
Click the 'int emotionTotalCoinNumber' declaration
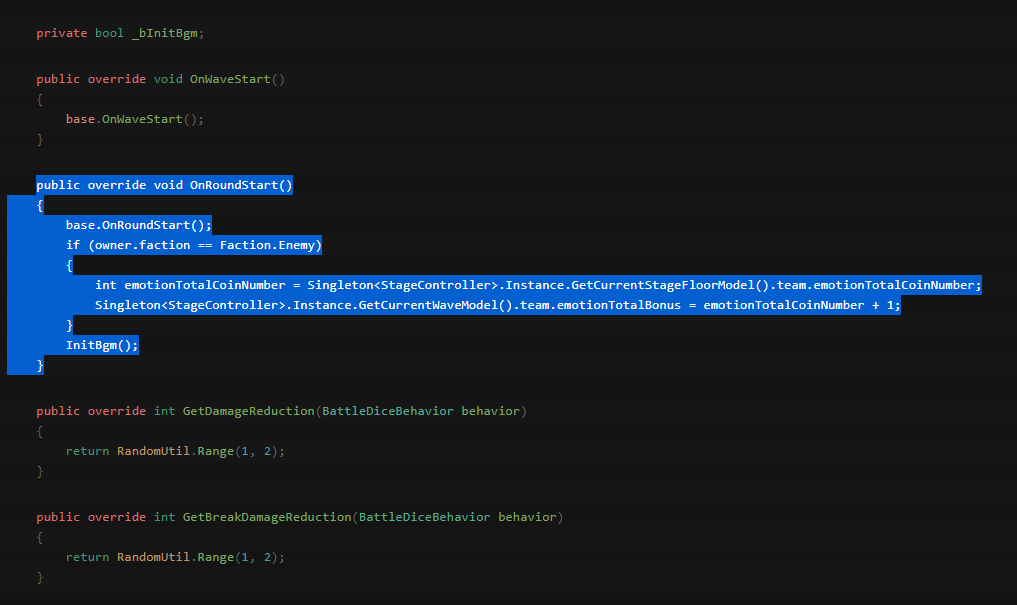click(190, 285)
